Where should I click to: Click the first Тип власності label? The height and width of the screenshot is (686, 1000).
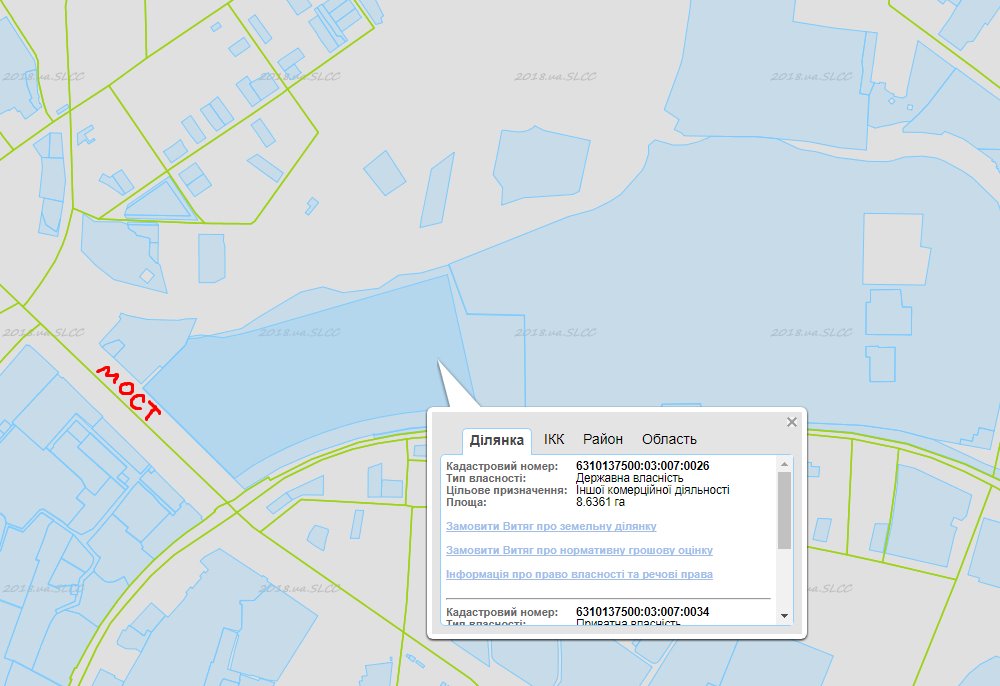coord(486,478)
